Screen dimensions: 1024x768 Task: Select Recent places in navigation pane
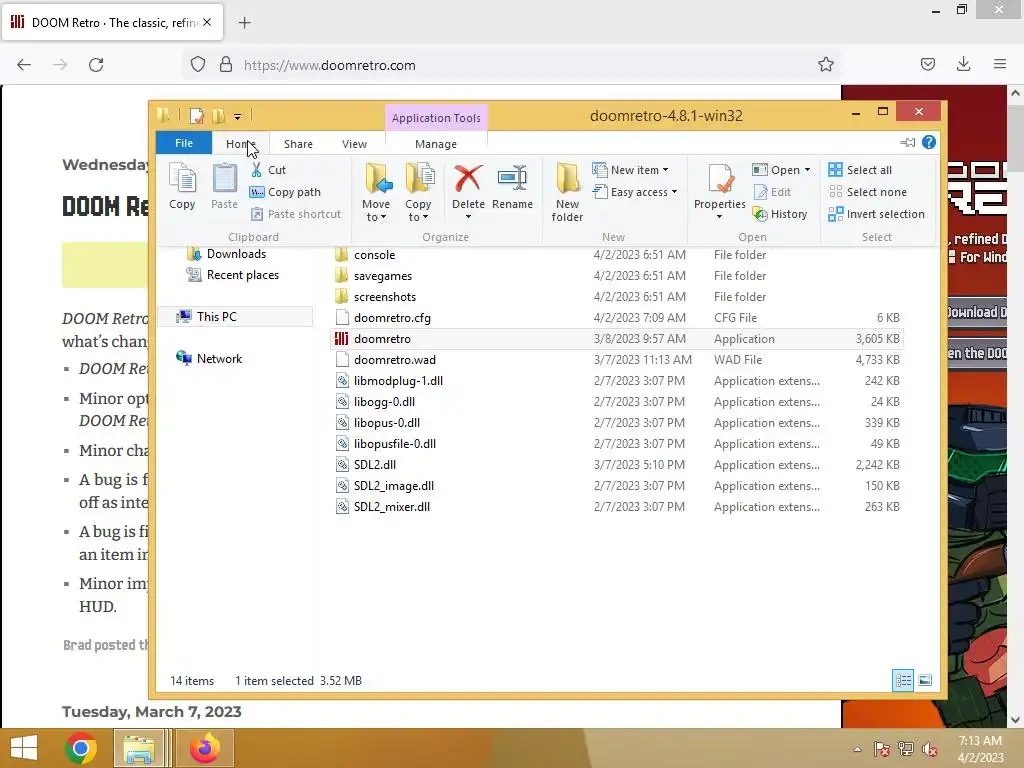click(x=233, y=275)
